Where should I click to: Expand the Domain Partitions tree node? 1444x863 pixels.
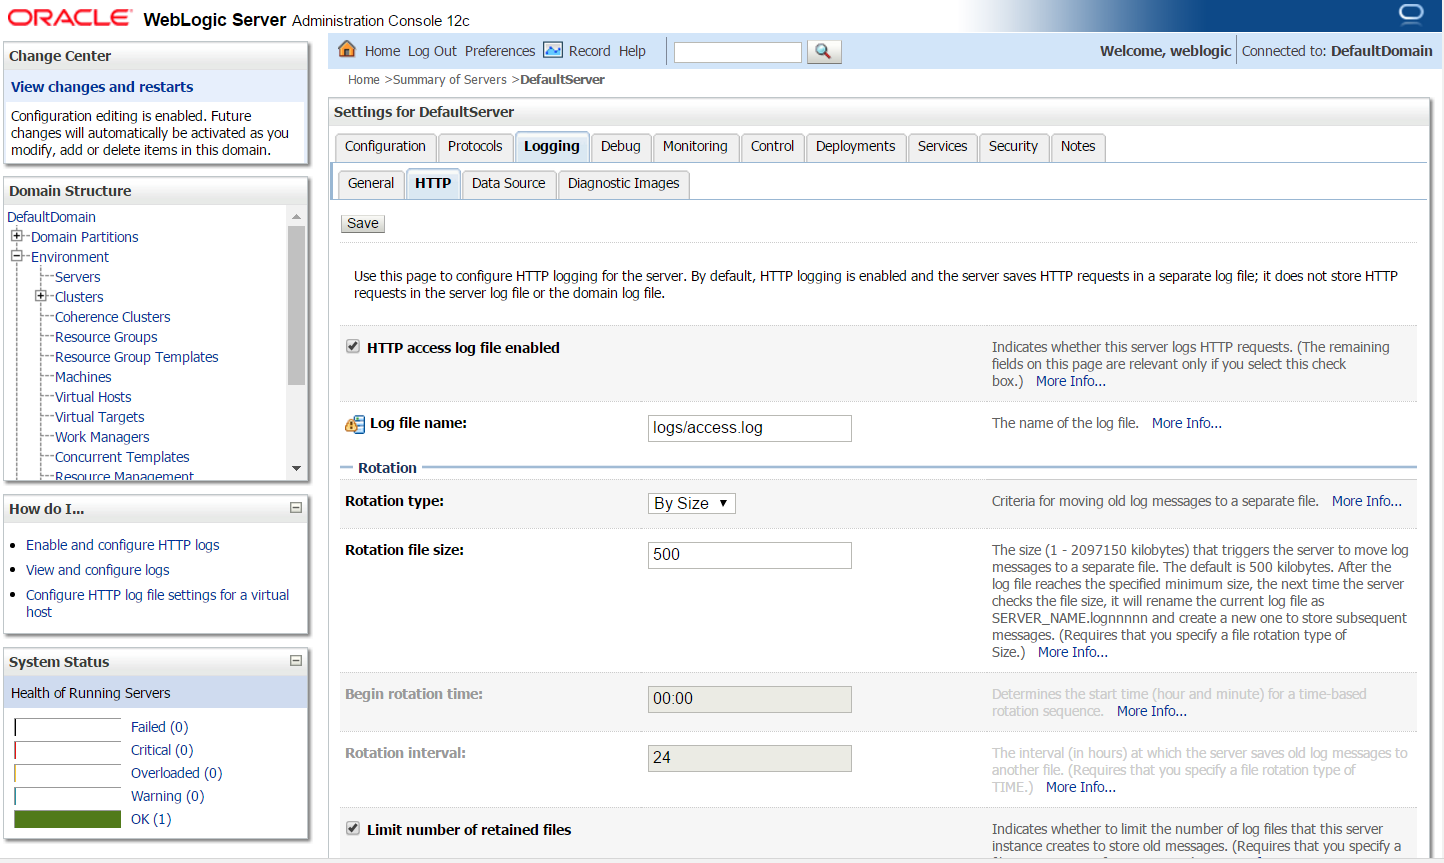pos(17,237)
